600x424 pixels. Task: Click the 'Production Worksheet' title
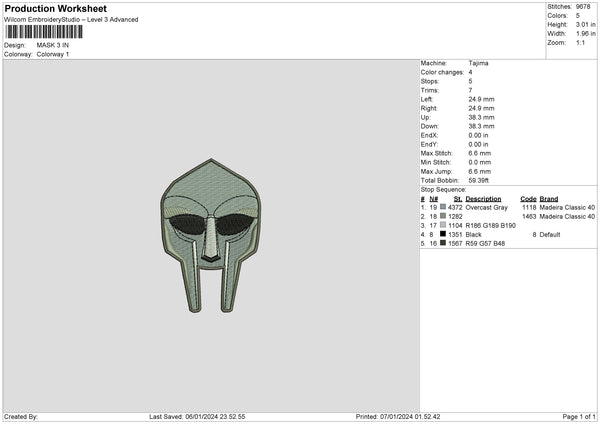(55, 8)
